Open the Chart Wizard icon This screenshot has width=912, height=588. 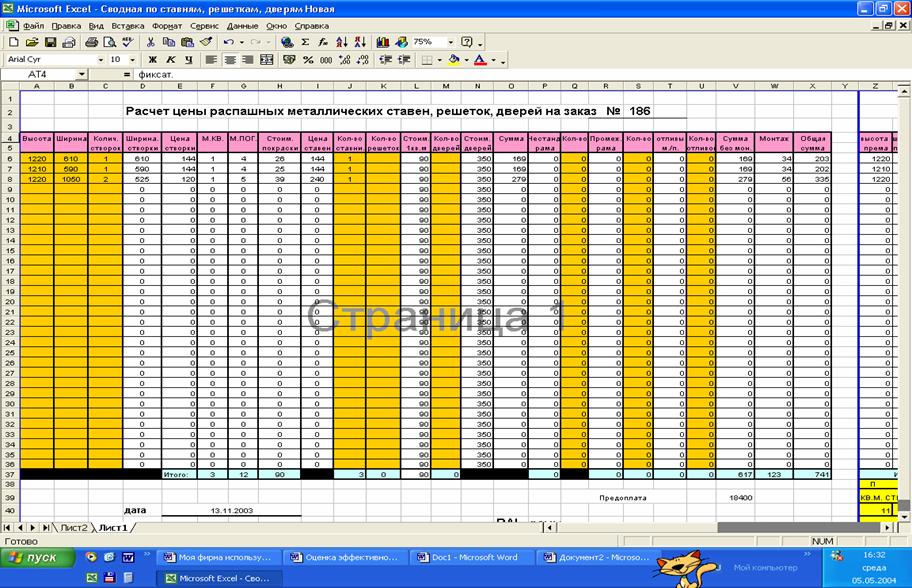(x=383, y=43)
